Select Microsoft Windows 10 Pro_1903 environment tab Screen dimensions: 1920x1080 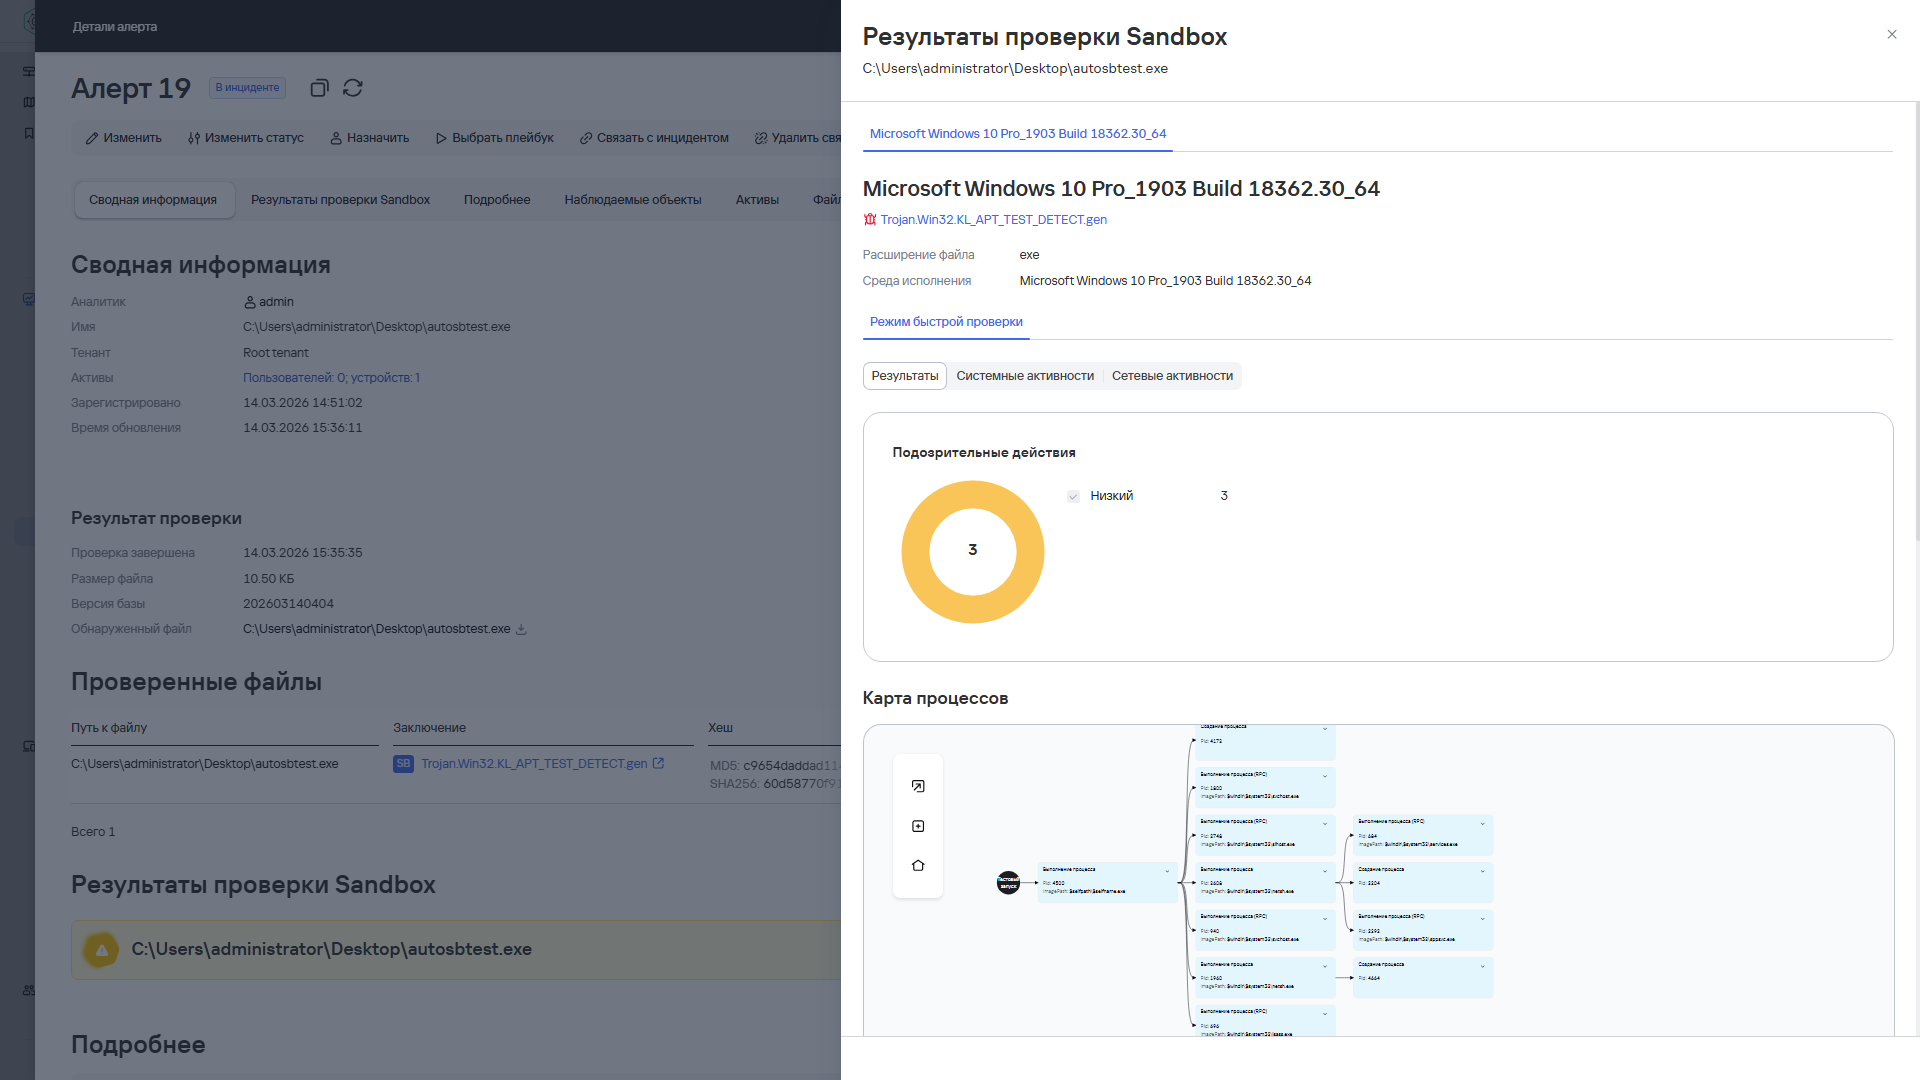click(x=1017, y=134)
